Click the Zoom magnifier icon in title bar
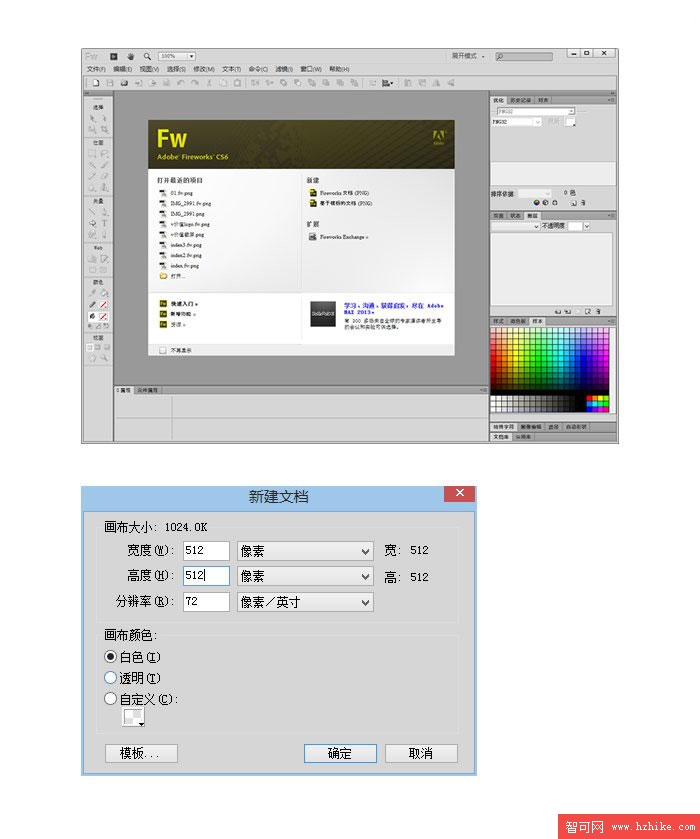 (x=146, y=56)
